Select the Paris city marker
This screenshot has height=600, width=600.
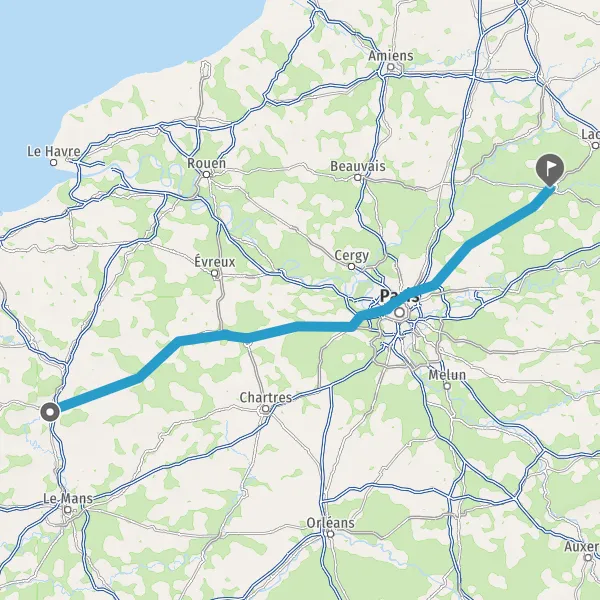399,313
